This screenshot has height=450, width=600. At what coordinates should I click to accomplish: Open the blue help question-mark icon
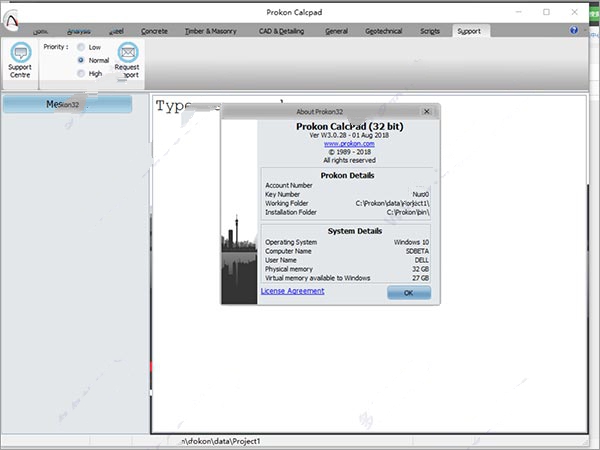coord(574,30)
